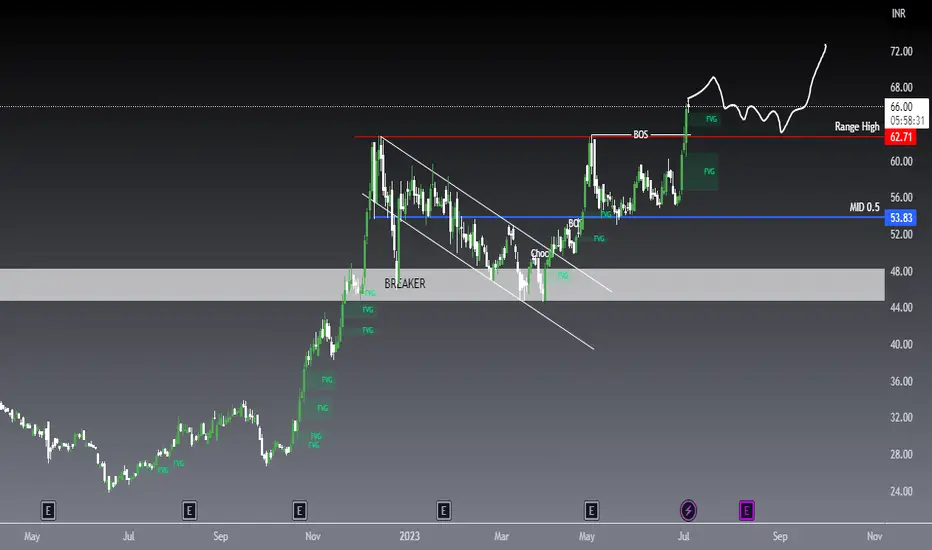Open the earnings E marker between 2023 and Mar
The height and width of the screenshot is (550, 932).
pyautogui.click(x=443, y=510)
